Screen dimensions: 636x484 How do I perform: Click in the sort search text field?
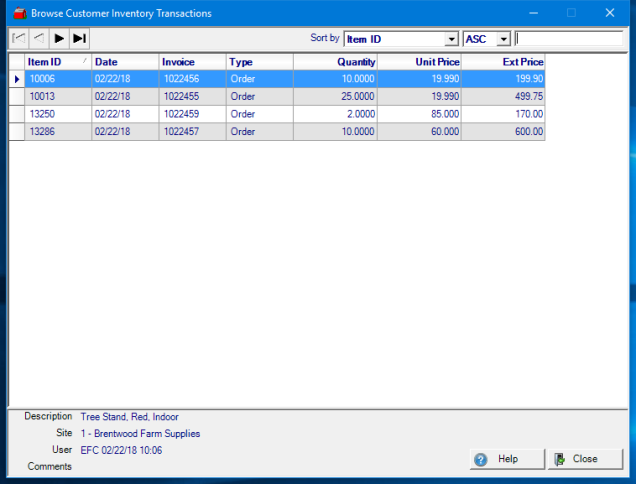pos(568,39)
